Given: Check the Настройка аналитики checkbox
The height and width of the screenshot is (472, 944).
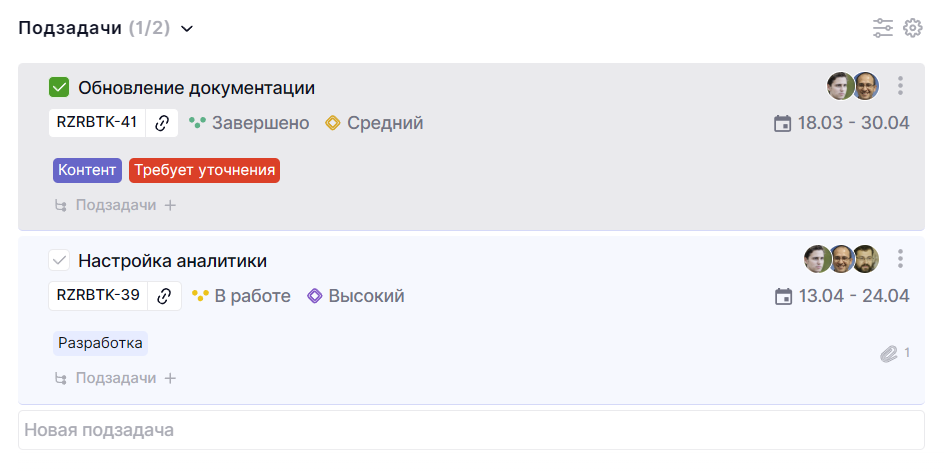Looking at the screenshot, I should pos(59,261).
